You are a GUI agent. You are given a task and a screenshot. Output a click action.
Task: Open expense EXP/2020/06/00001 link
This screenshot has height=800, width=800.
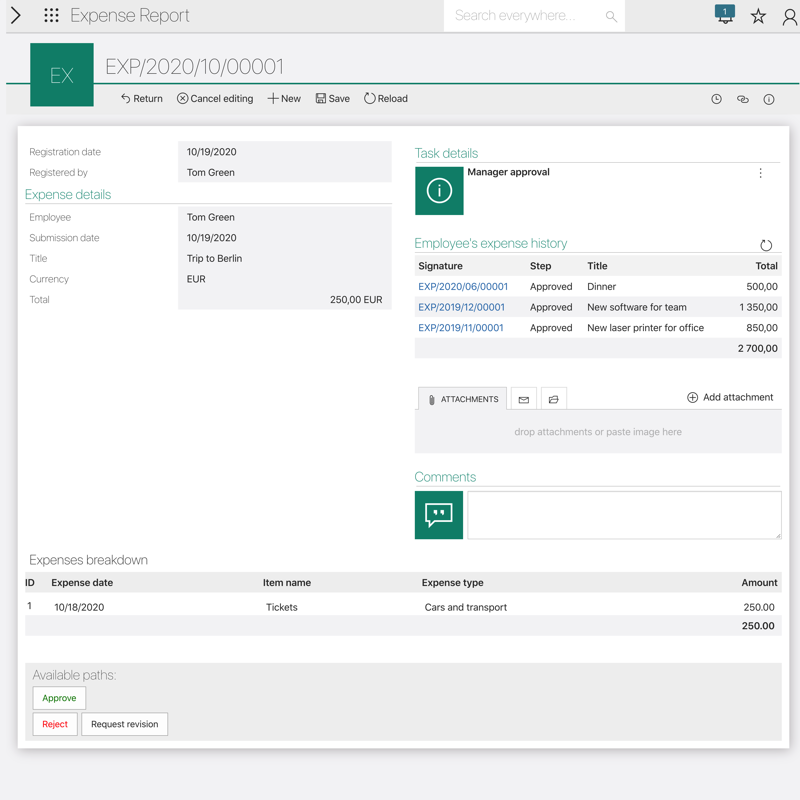tap(463, 287)
